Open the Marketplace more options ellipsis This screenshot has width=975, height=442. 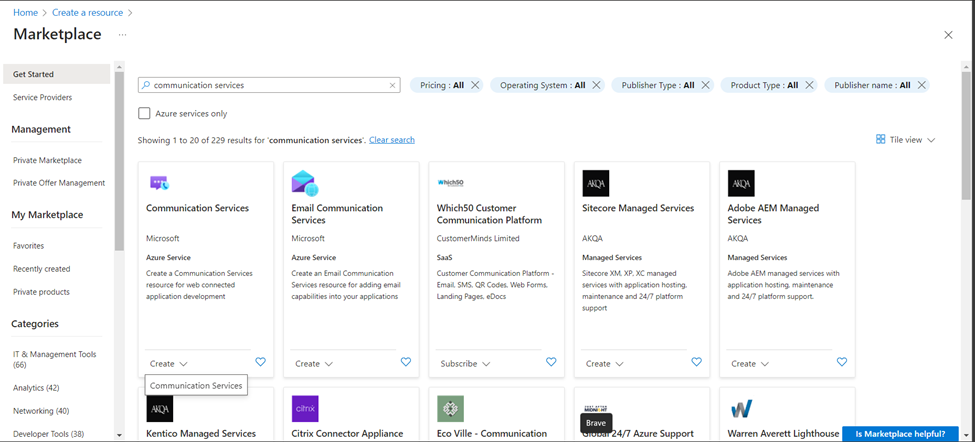click(x=122, y=35)
